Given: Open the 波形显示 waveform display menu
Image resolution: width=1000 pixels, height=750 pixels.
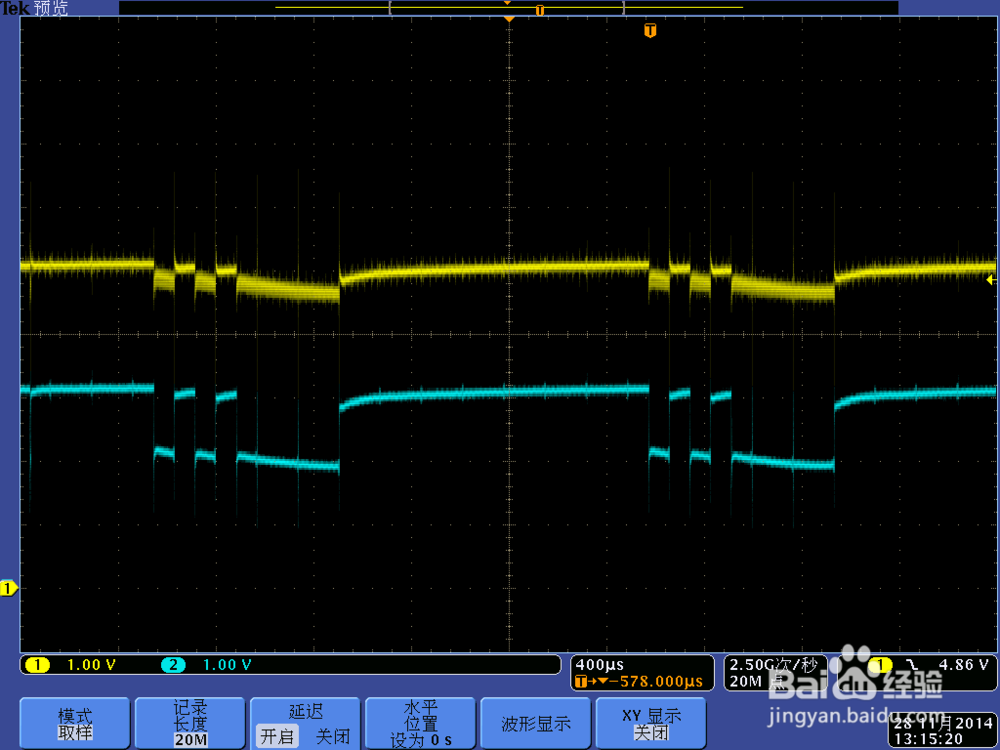Looking at the screenshot, I should coord(536,723).
